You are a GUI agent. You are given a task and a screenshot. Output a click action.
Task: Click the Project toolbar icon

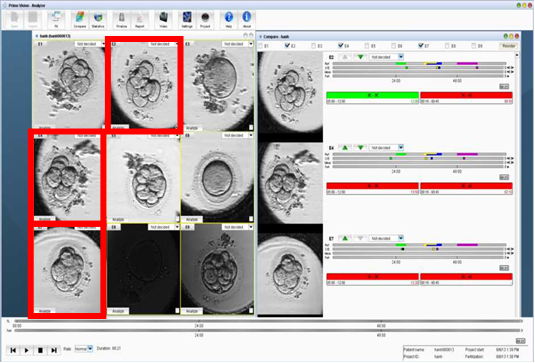tap(205, 19)
